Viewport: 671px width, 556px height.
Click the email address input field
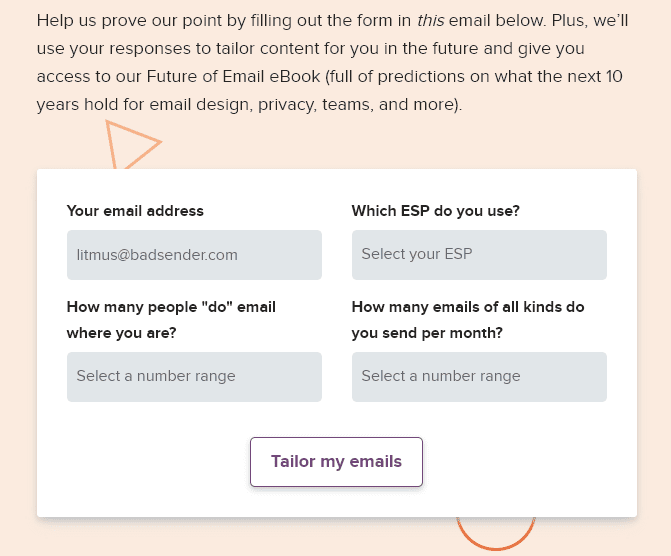(x=194, y=255)
